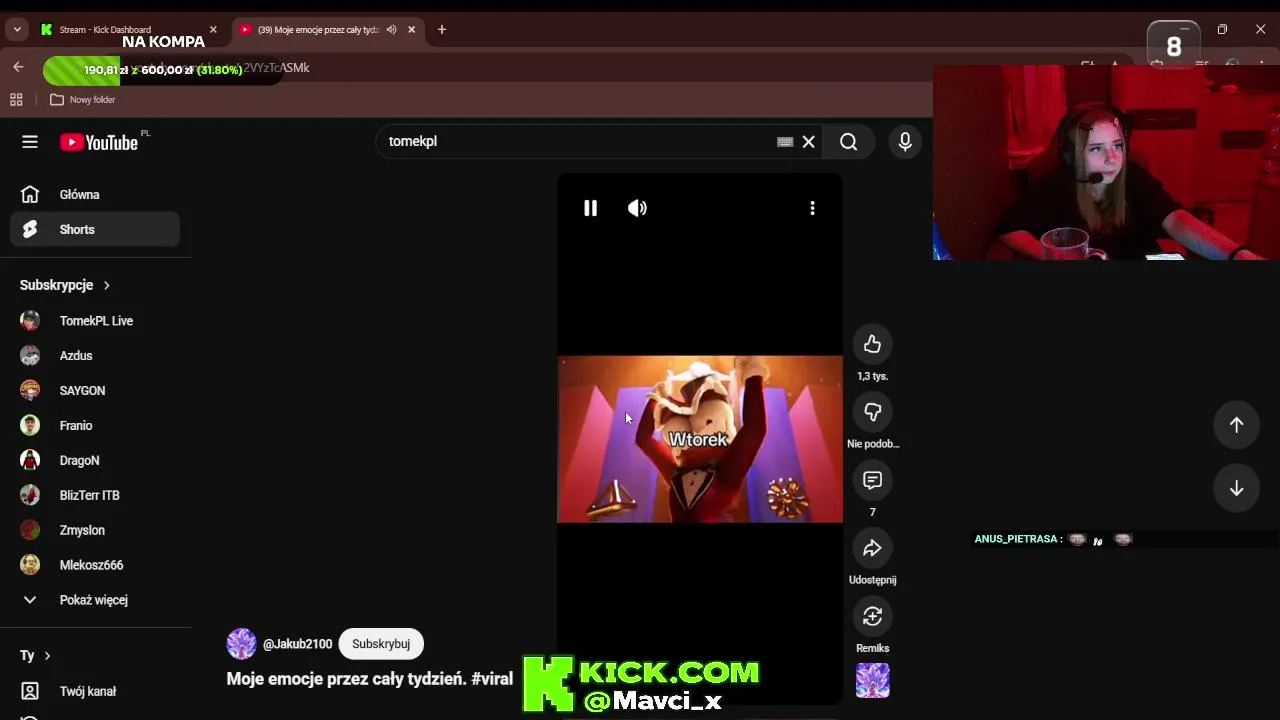Image resolution: width=1280 pixels, height=720 pixels.
Task: Open the Nowy folder bookmark folder
Action: coord(83,100)
